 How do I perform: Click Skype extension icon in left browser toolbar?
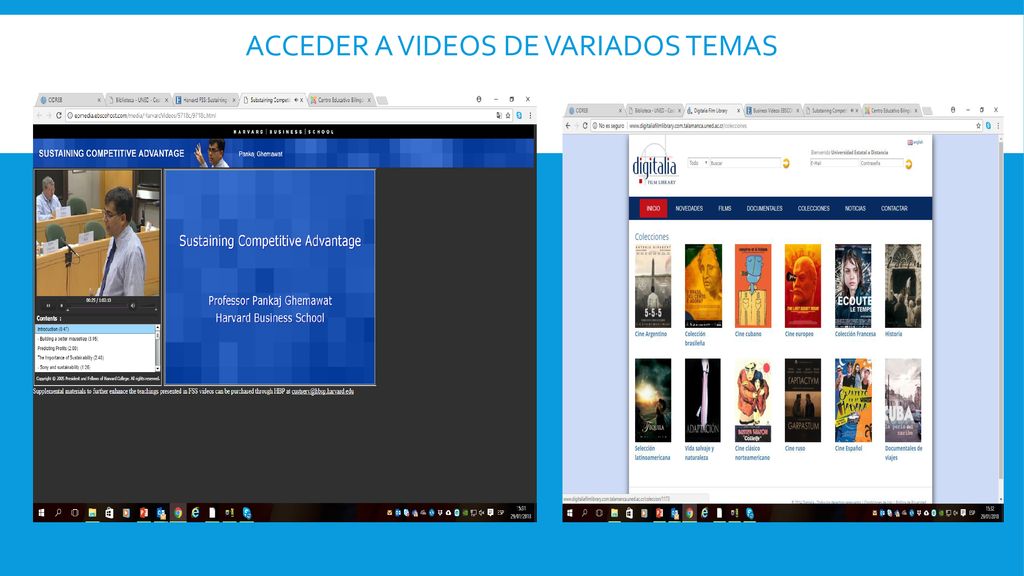pyautogui.click(x=519, y=116)
